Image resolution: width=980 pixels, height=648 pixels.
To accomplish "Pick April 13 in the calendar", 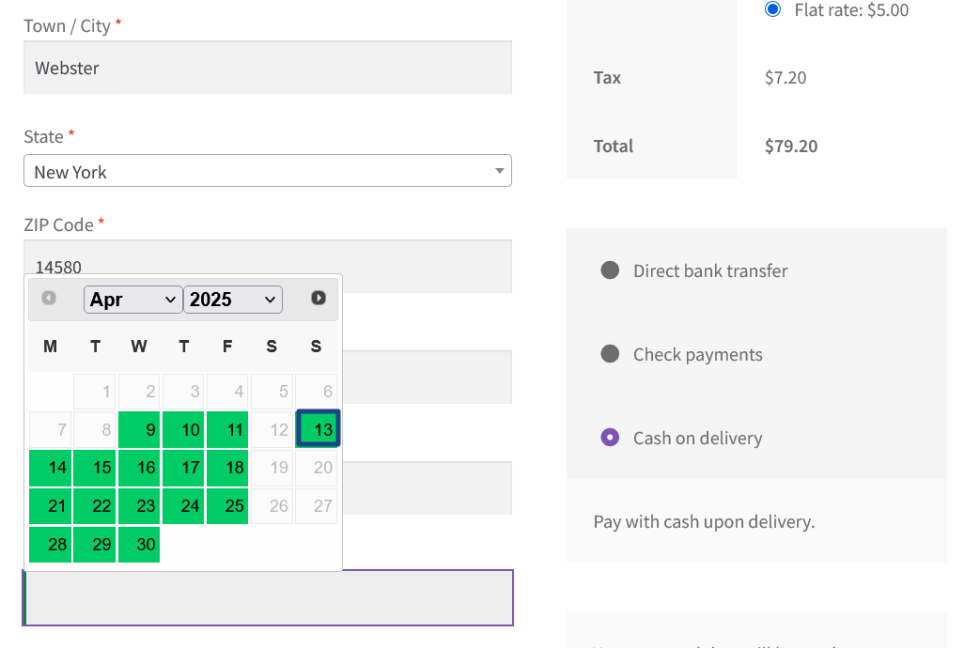I will click(x=318, y=430).
